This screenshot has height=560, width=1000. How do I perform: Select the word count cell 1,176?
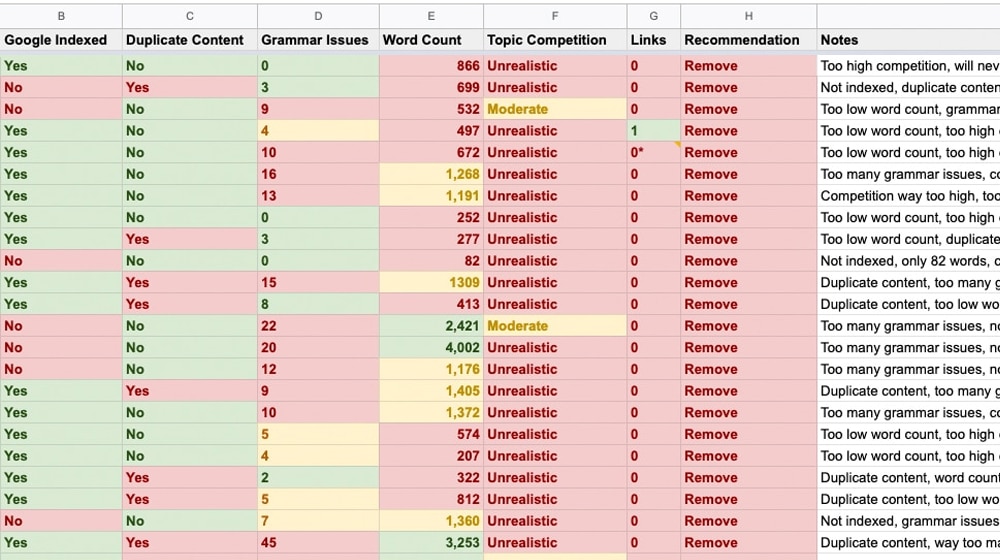pos(431,369)
